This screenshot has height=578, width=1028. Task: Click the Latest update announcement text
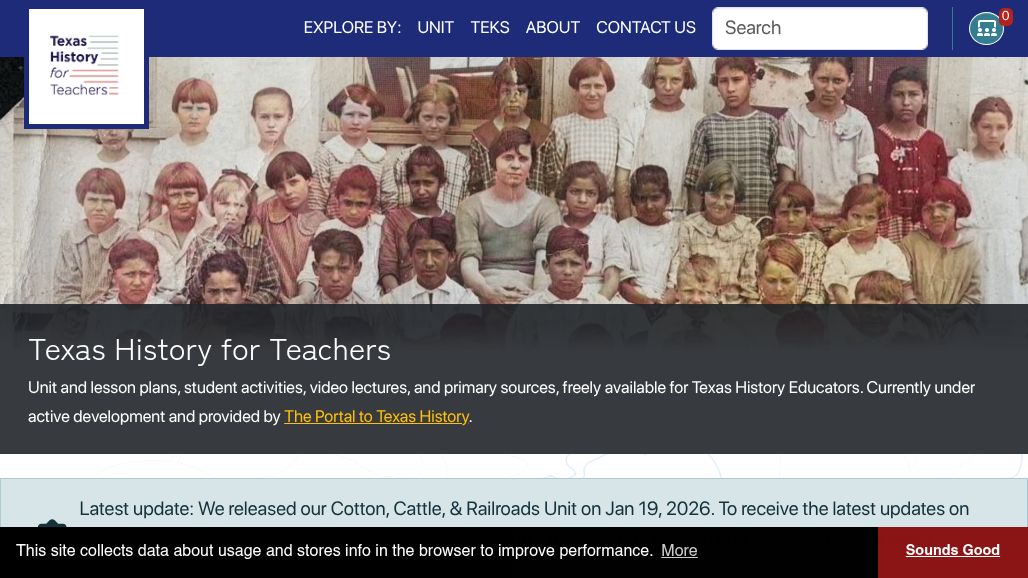click(524, 509)
